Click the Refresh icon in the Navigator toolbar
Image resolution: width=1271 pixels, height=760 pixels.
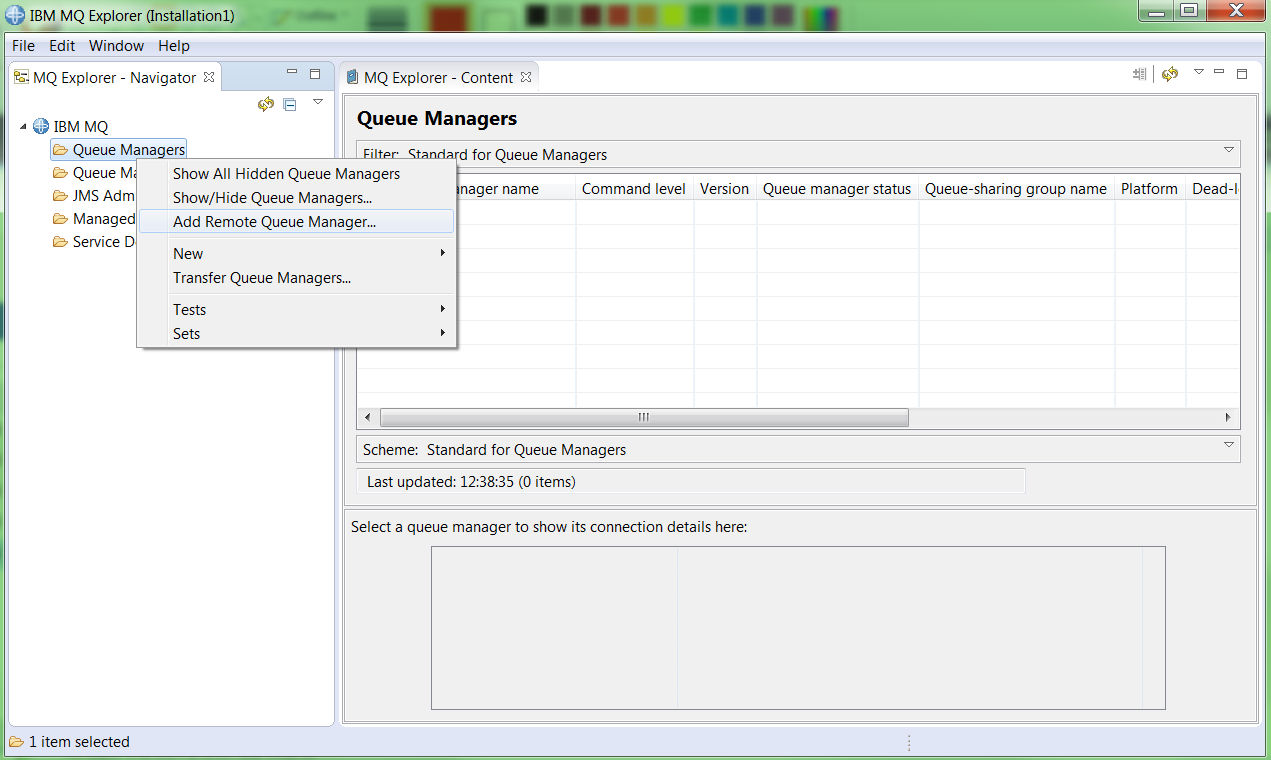[x=265, y=103]
